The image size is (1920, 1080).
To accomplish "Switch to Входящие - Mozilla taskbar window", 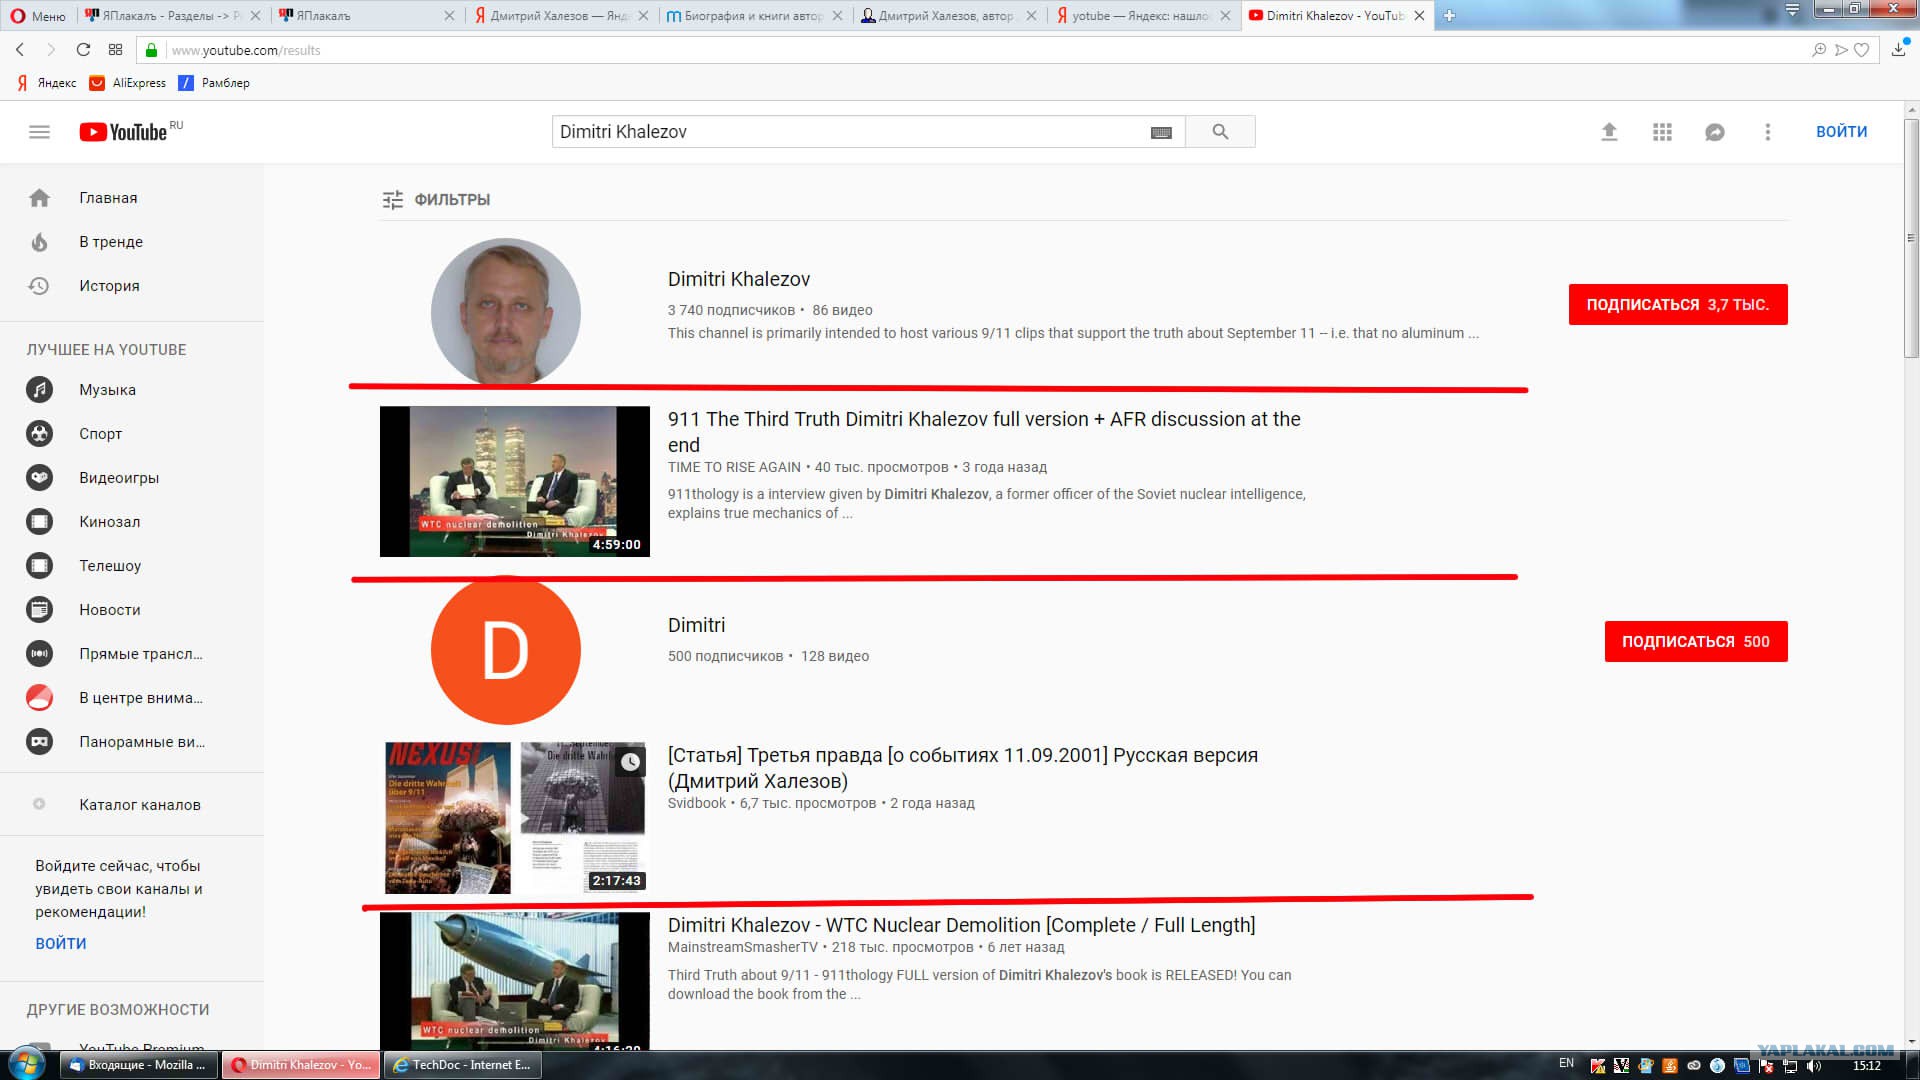I will pyautogui.click(x=139, y=1065).
